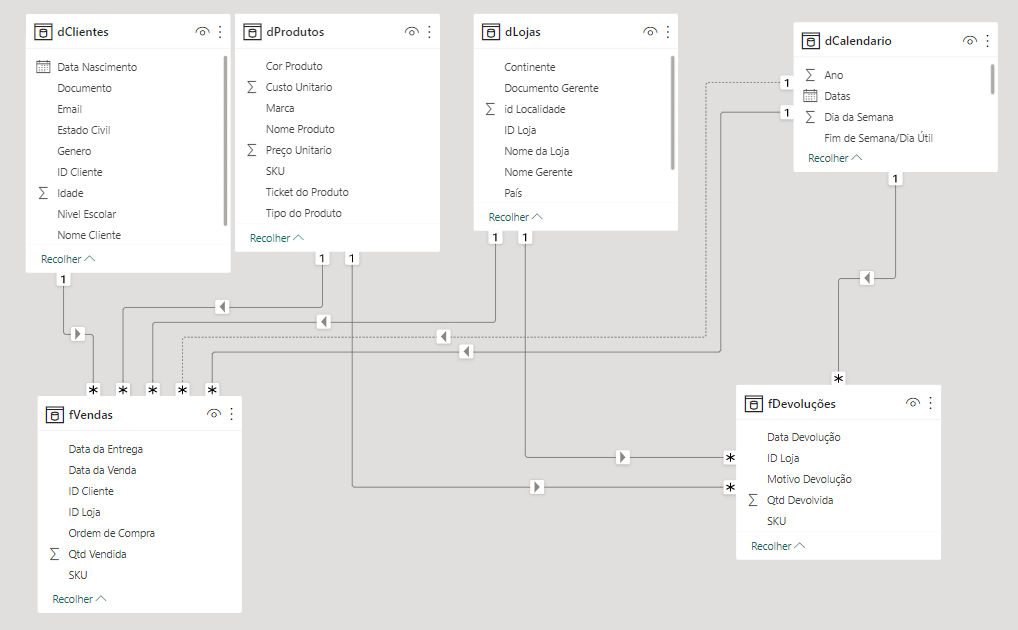This screenshot has width=1018, height=630.
Task: Click the dCalendario table icon
Action: (810, 41)
